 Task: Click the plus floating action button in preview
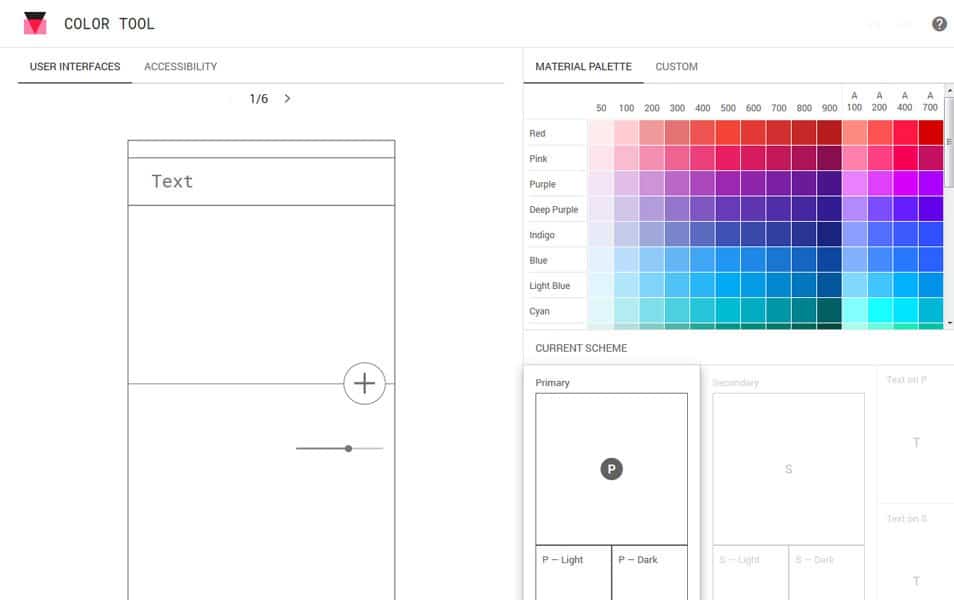click(x=364, y=383)
